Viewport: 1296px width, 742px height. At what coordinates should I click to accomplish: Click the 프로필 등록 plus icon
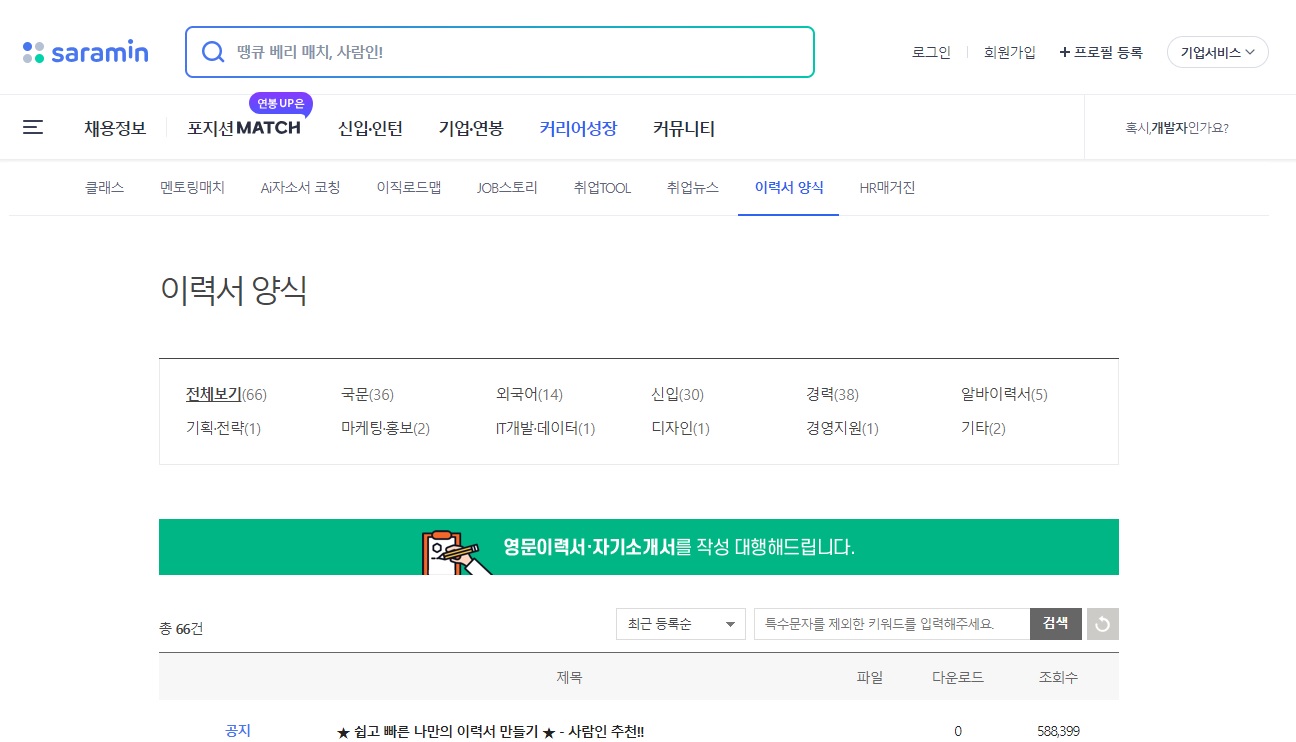(x=1064, y=52)
